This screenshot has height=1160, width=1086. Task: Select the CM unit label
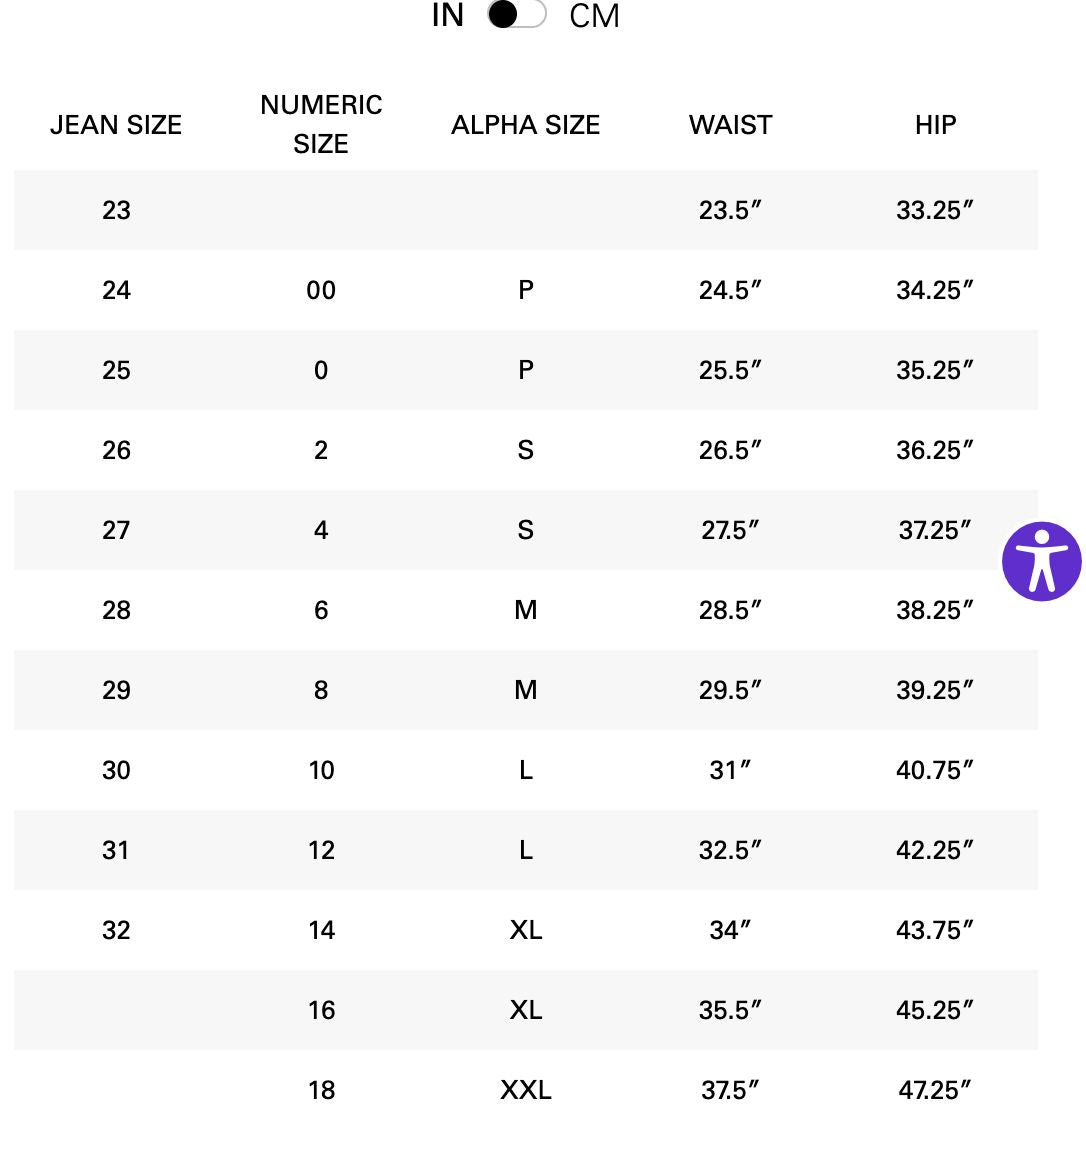[x=594, y=16]
